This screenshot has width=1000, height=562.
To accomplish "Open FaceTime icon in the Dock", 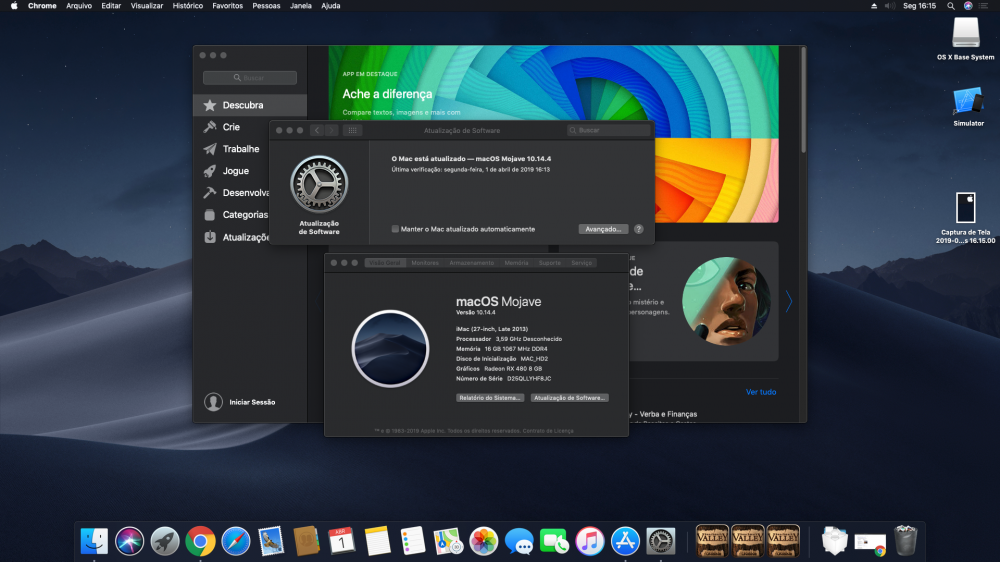I will point(554,541).
